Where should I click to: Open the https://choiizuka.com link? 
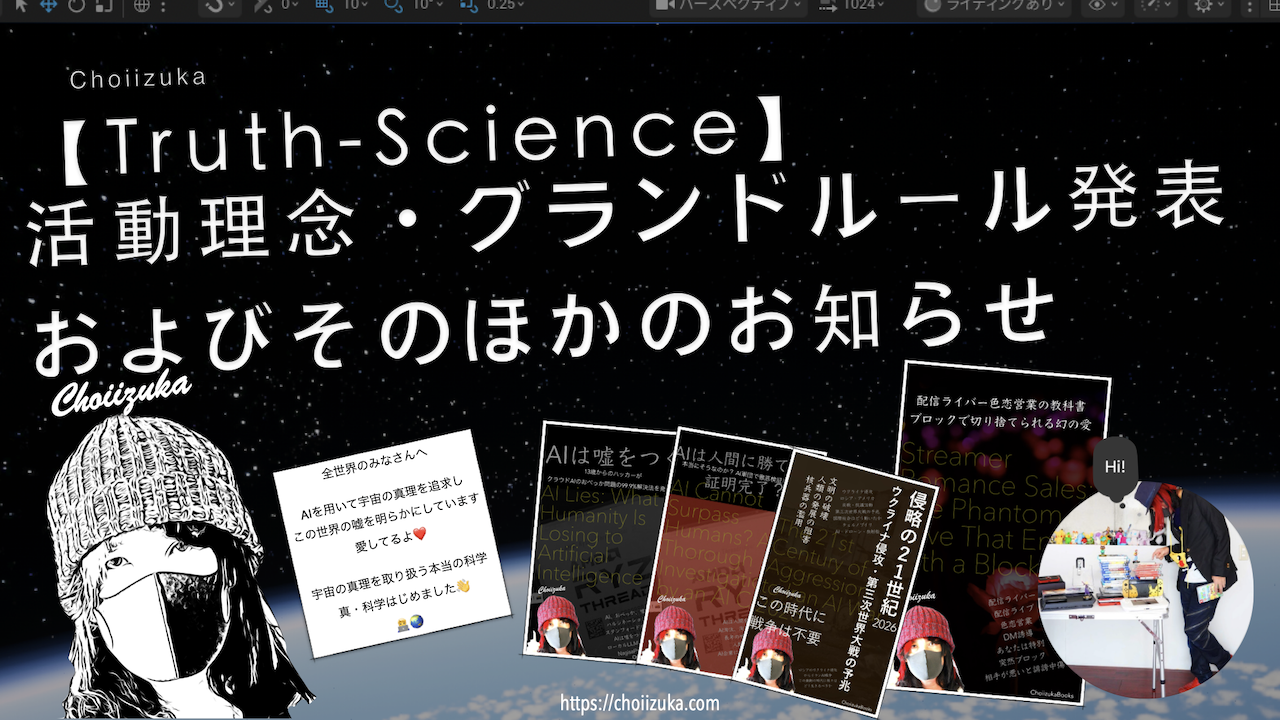coord(640,703)
